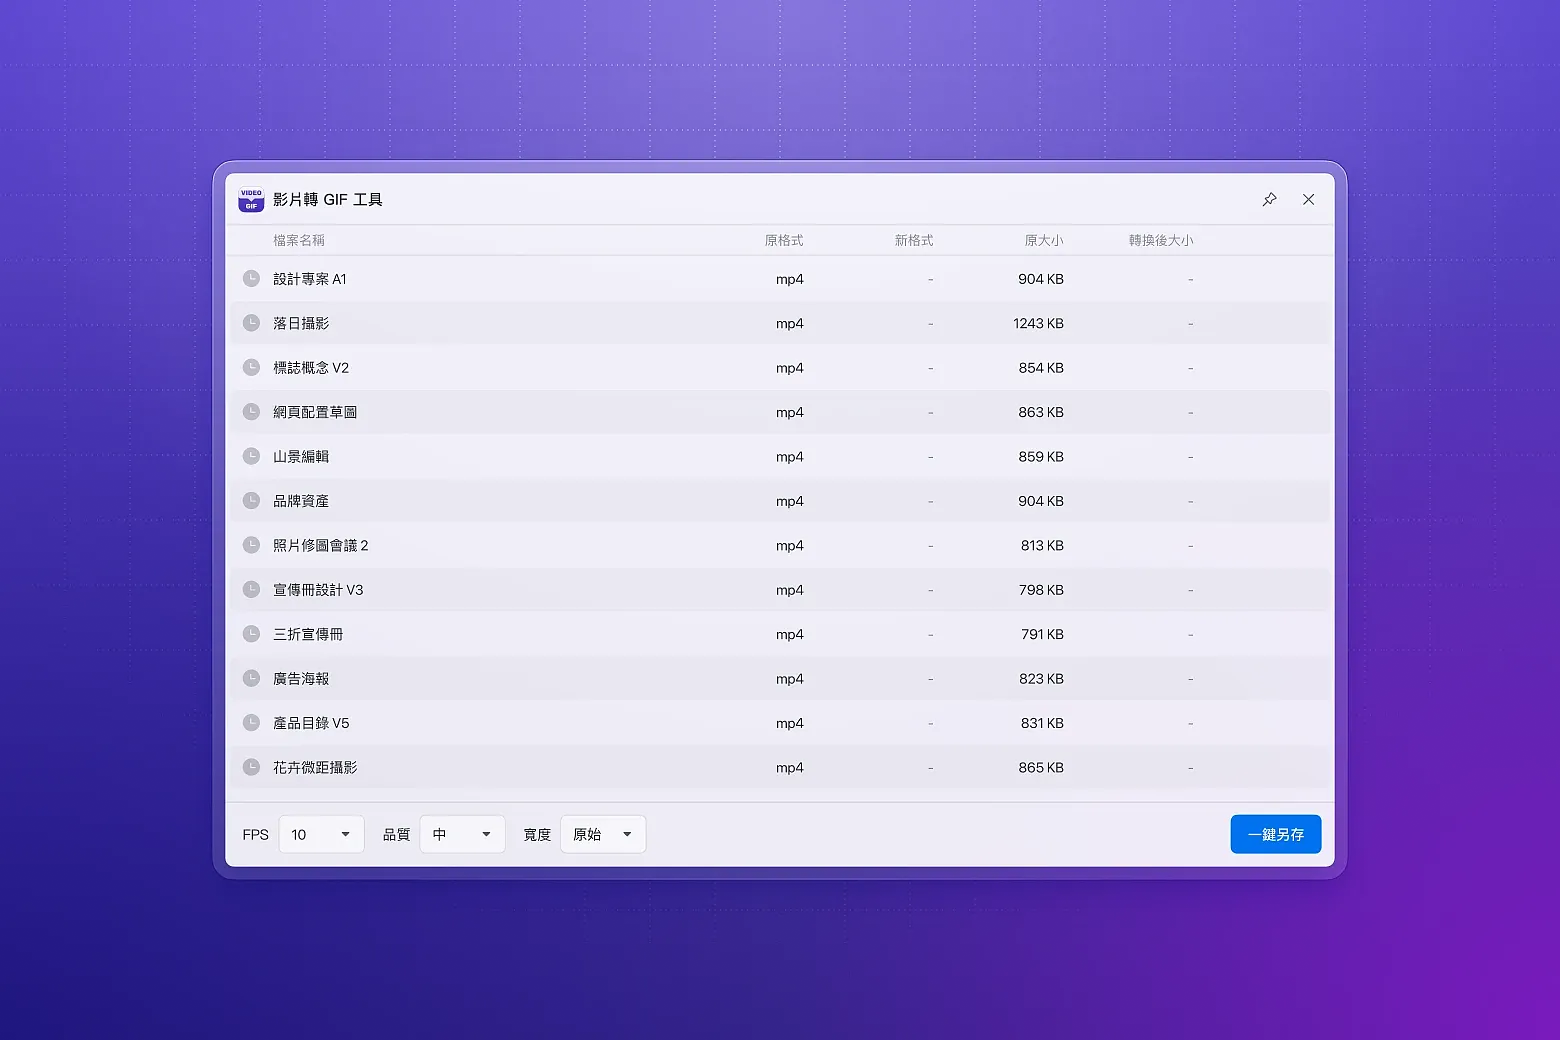Image resolution: width=1560 pixels, height=1040 pixels.
Task: Click the 823 KB size value
Action: coord(1041,678)
